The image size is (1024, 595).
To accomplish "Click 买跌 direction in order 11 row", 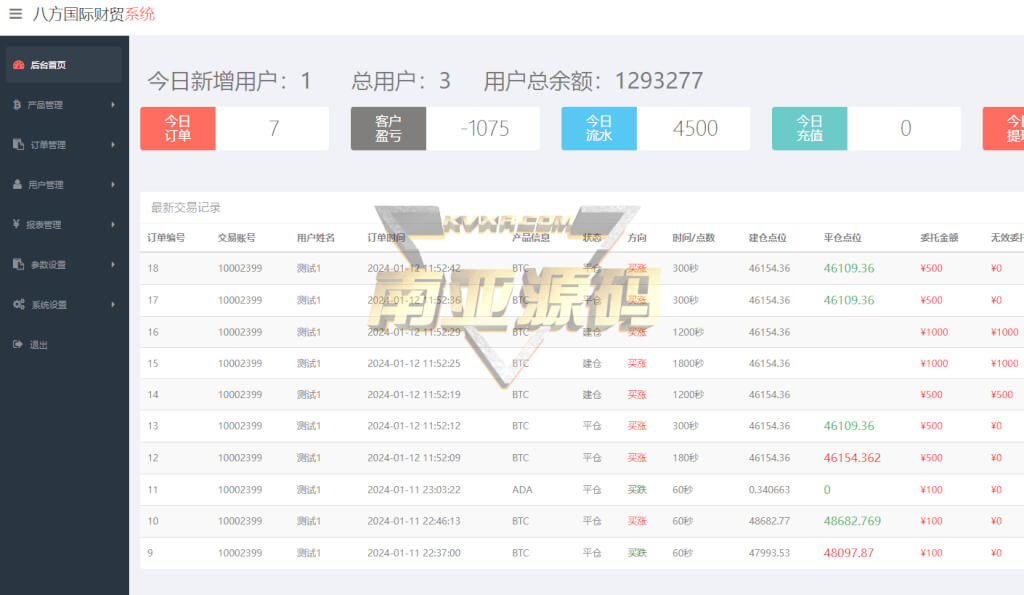I will point(637,489).
